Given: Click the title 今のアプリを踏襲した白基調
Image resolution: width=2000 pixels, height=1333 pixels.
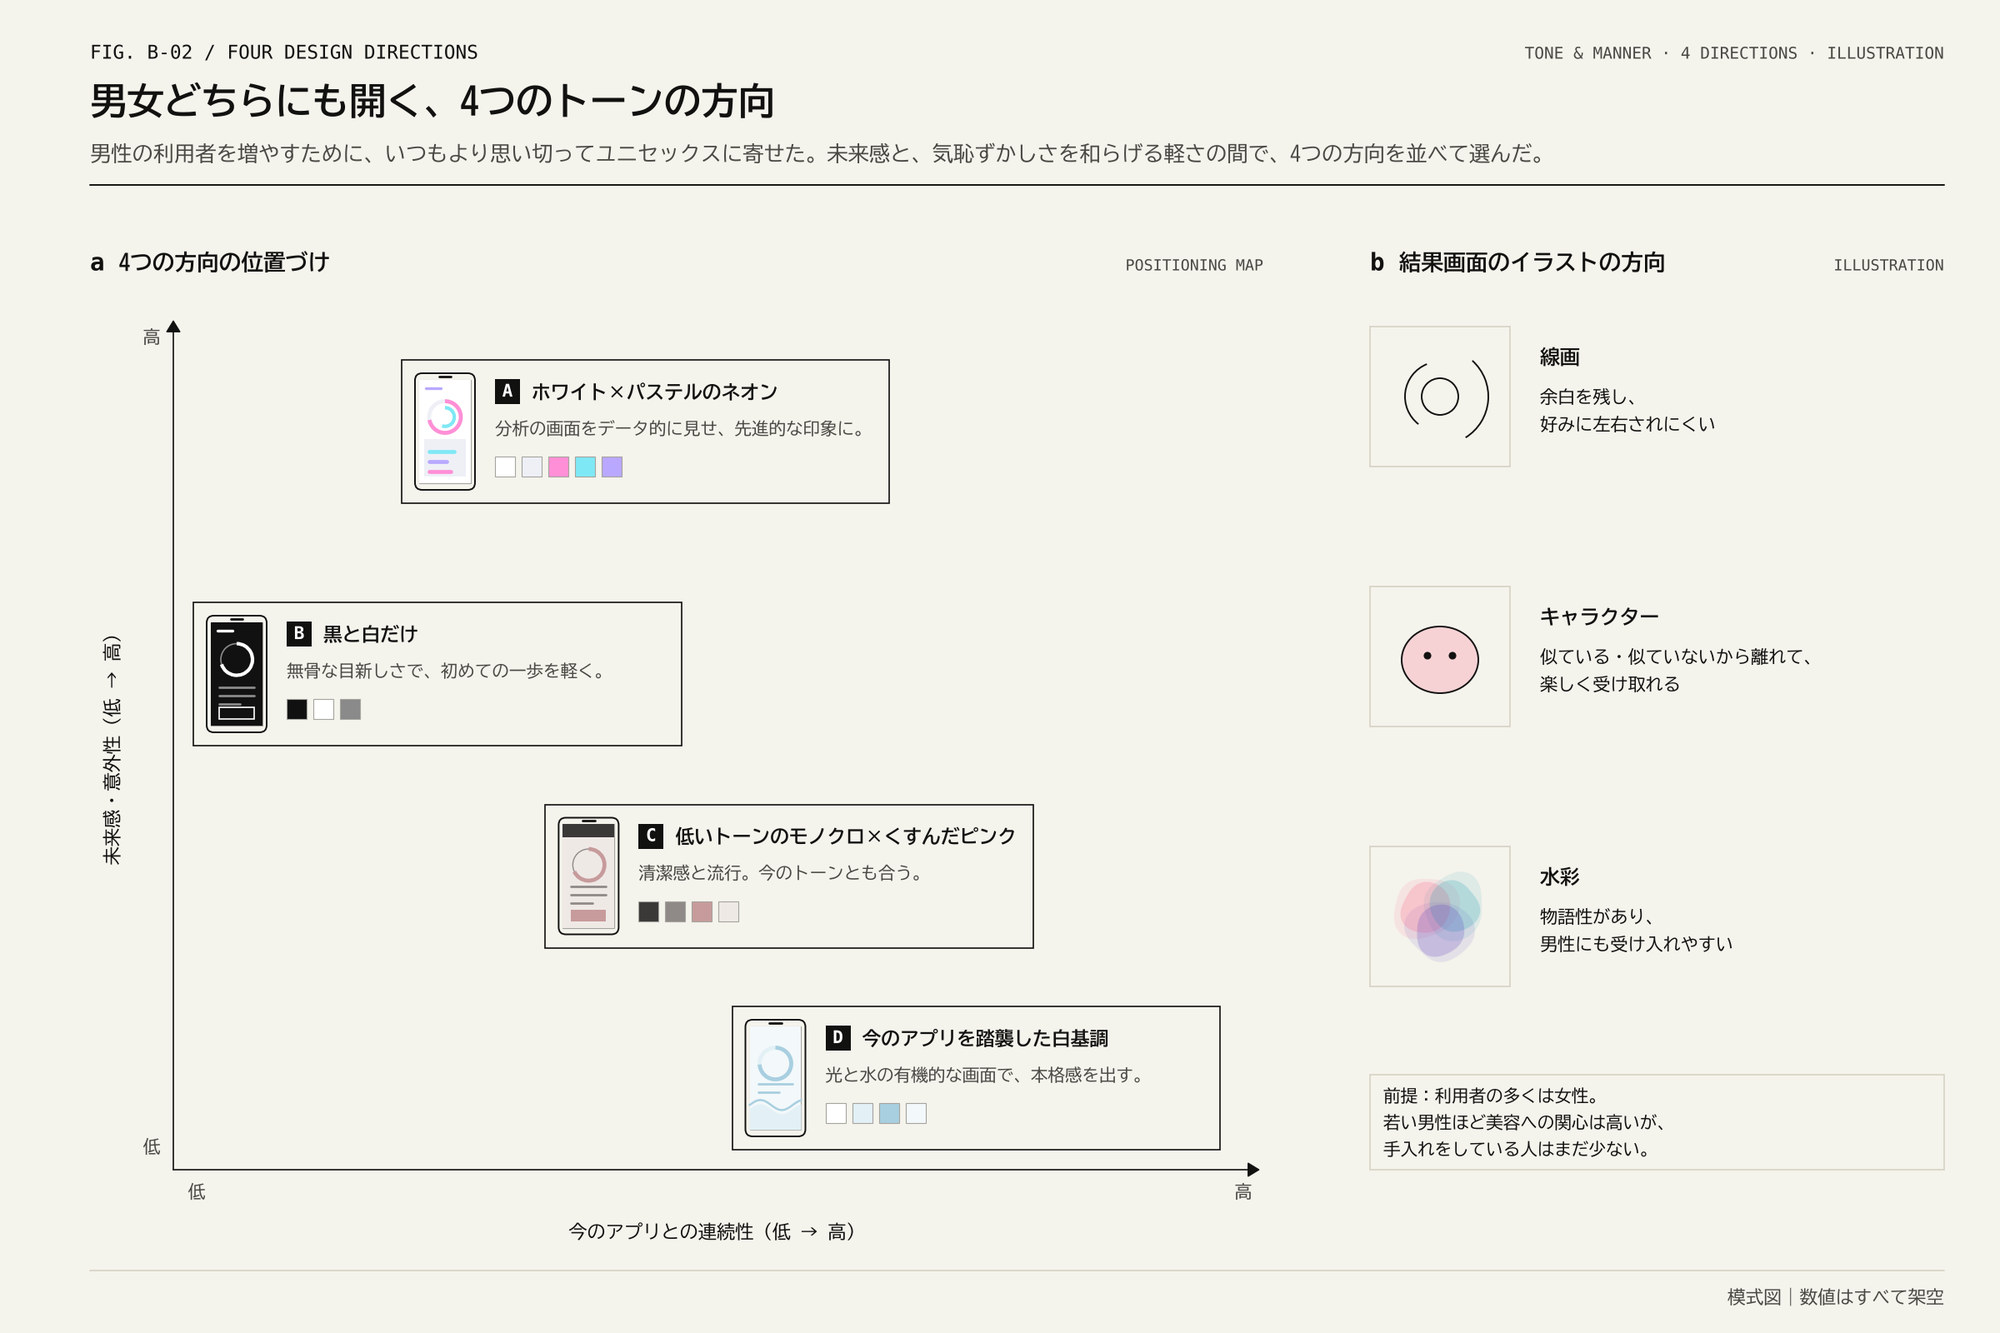Looking at the screenshot, I should click(x=985, y=1038).
